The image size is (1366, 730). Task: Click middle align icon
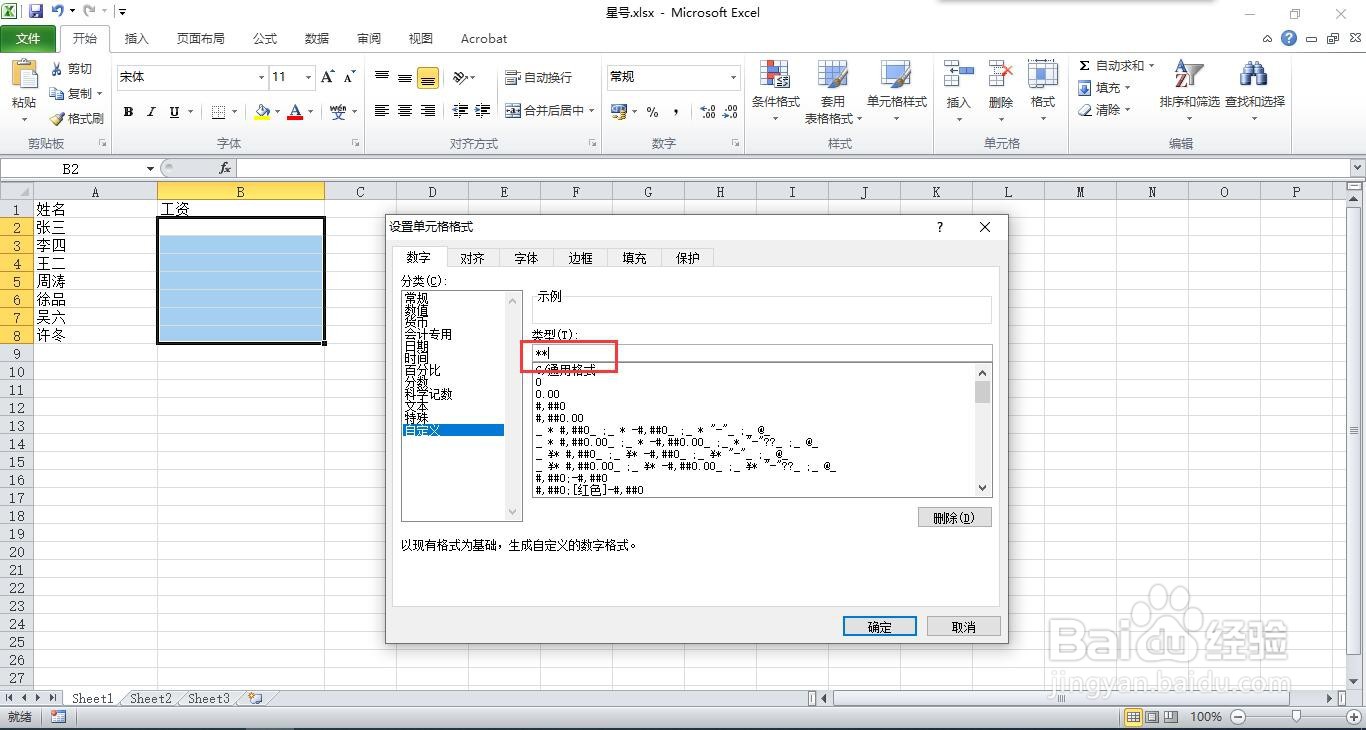click(x=405, y=77)
